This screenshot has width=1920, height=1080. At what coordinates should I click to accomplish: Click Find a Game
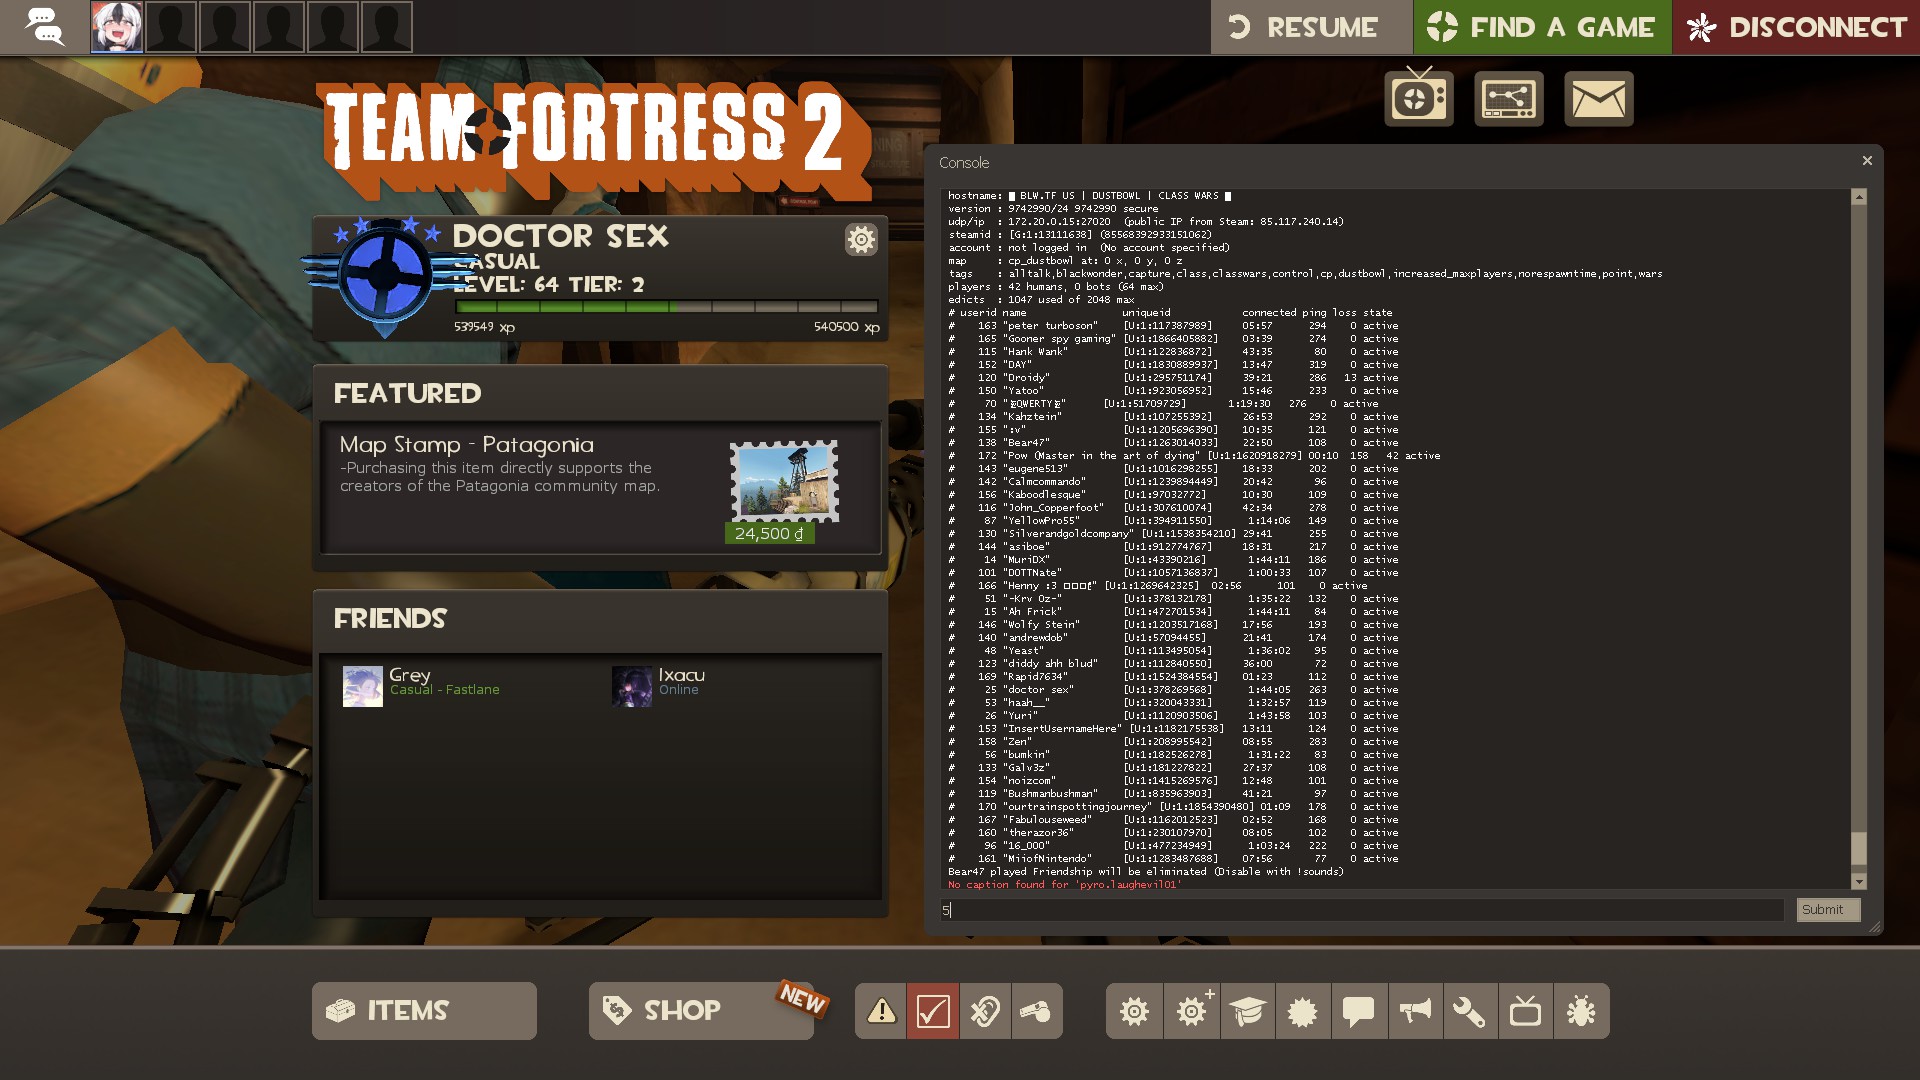pos(1542,27)
